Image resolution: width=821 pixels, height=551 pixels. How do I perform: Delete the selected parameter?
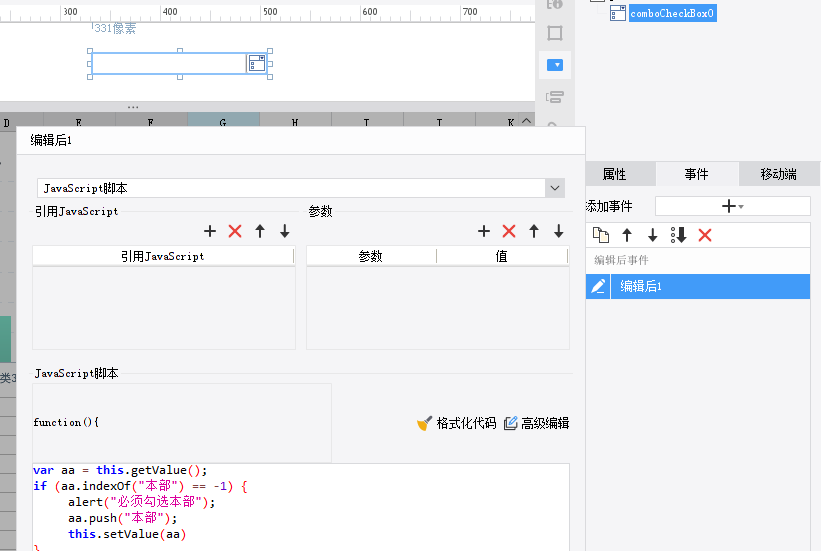click(x=509, y=231)
